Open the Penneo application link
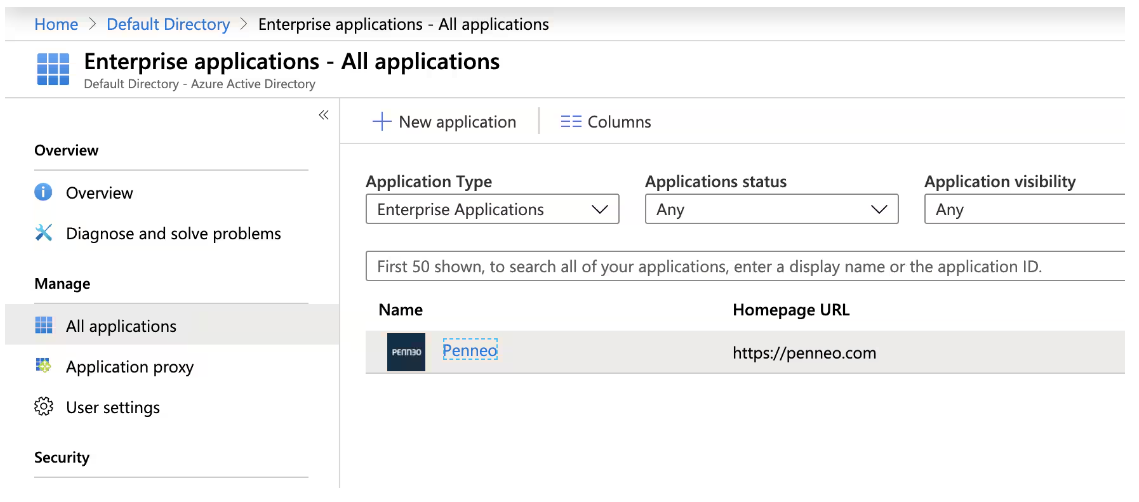The image size is (1139, 502). 470,350
